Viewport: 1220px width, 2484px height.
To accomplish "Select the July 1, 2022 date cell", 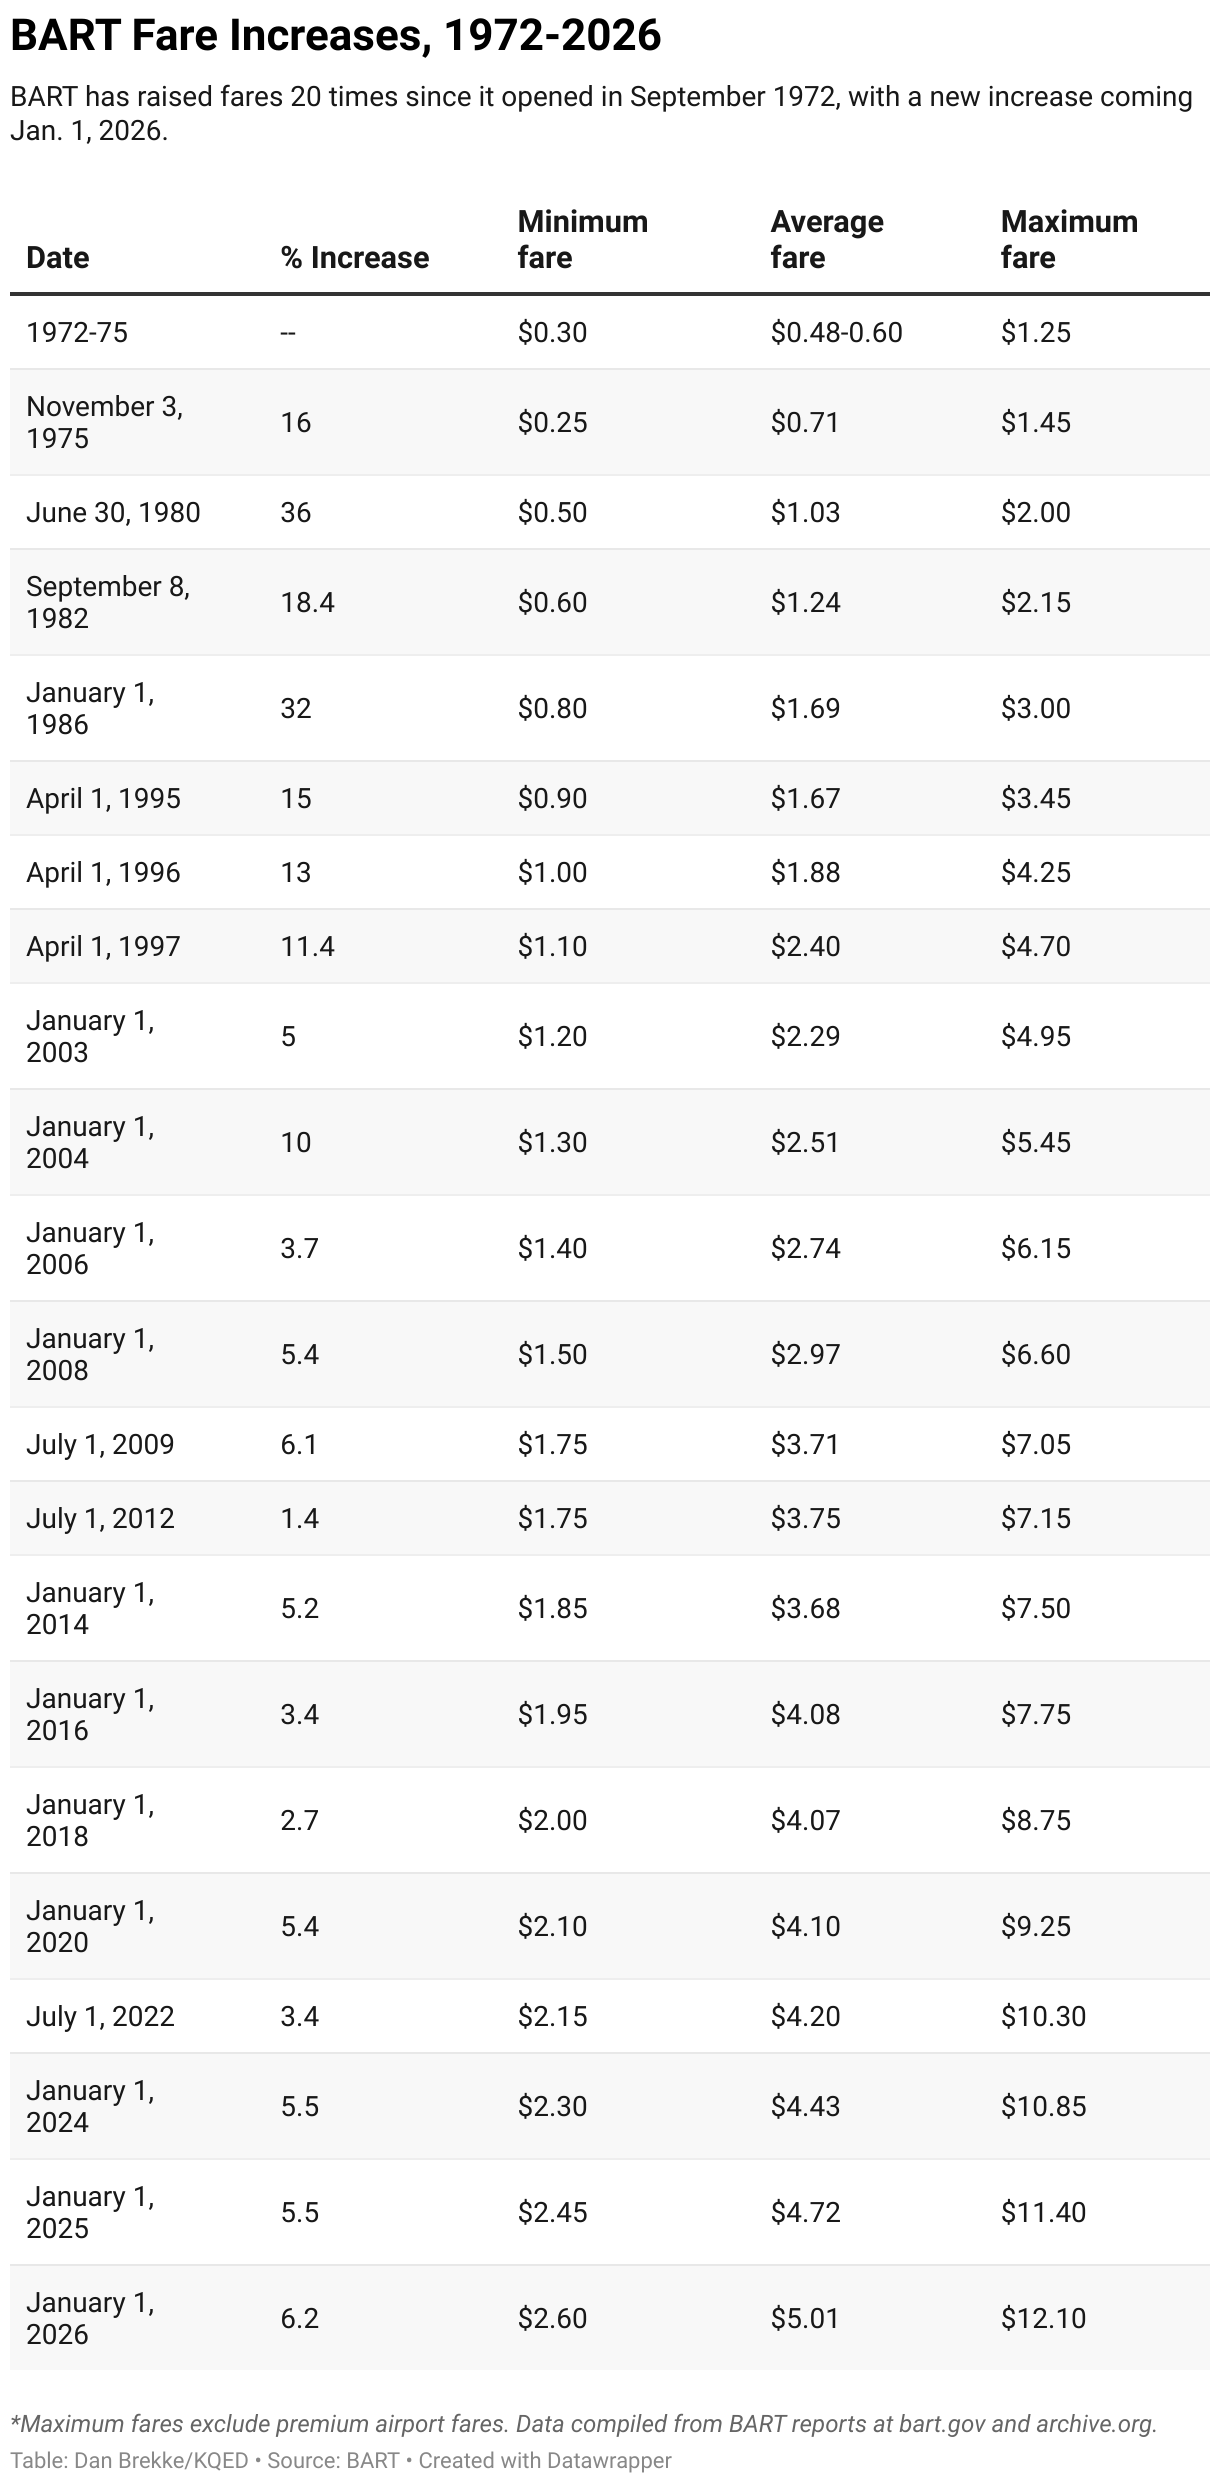I will tap(100, 2016).
